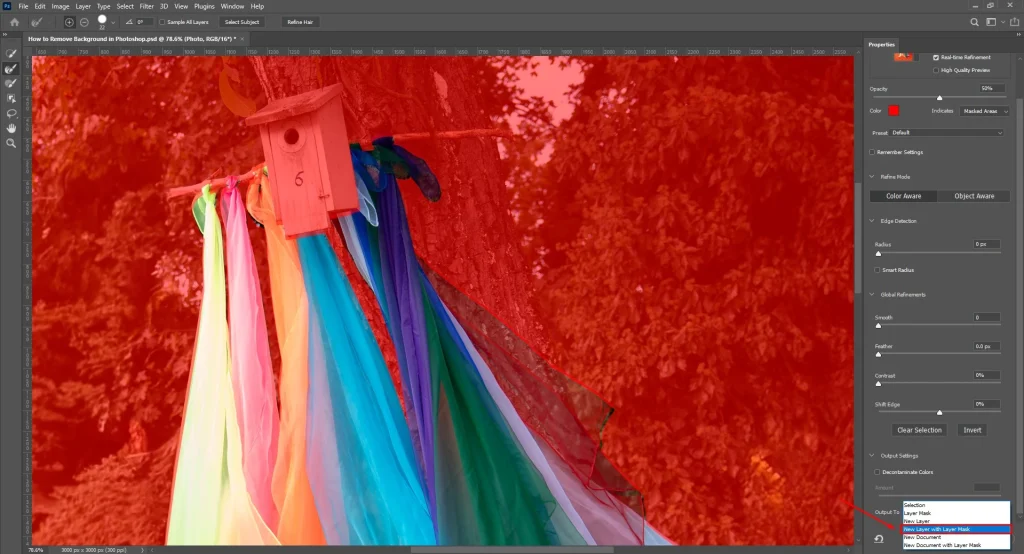
Task: Click the Contrast 0% value field
Action: (x=987, y=375)
